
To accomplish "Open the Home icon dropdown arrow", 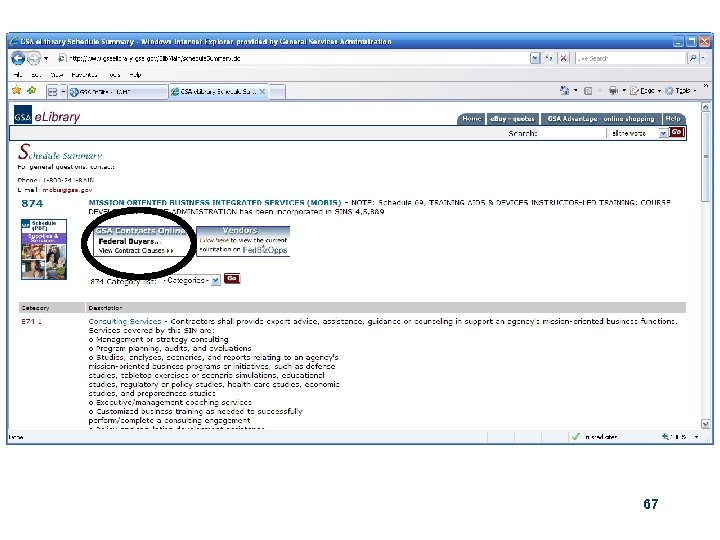I will [575, 90].
